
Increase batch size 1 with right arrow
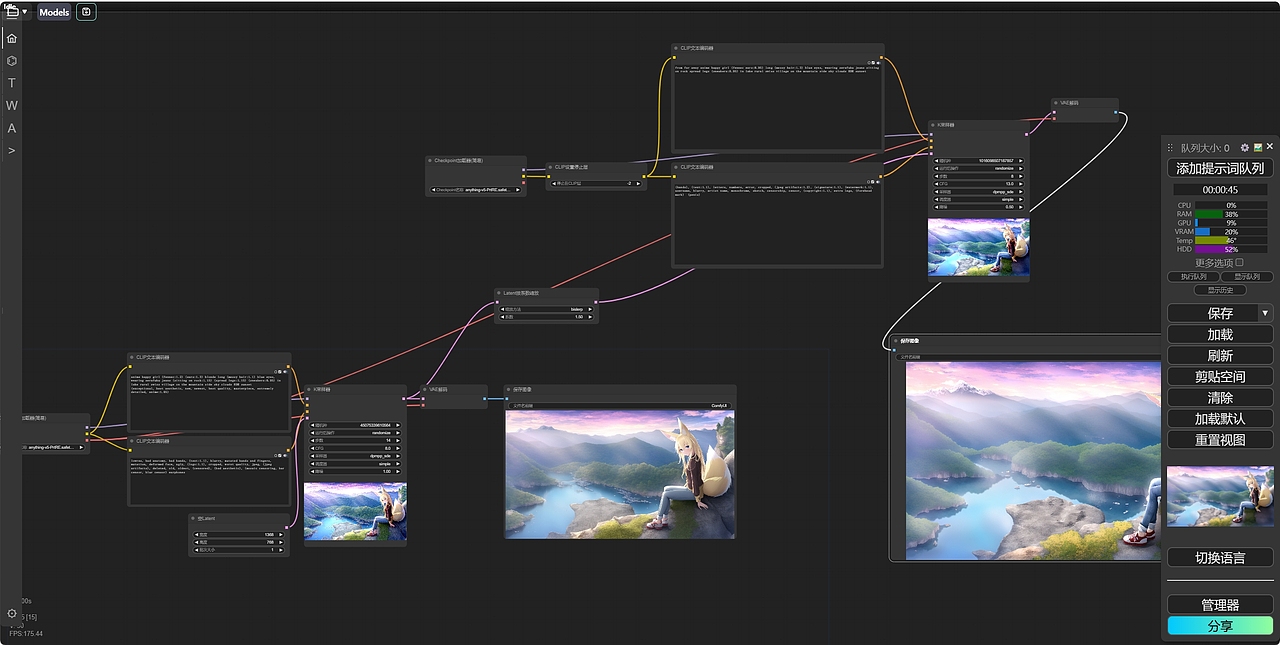click(281, 550)
